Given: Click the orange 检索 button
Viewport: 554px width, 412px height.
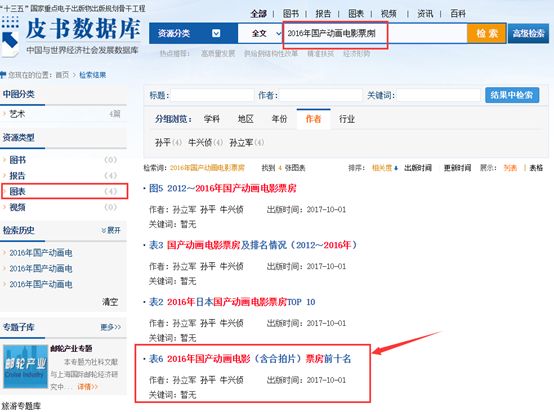Looking at the screenshot, I should 487,33.
